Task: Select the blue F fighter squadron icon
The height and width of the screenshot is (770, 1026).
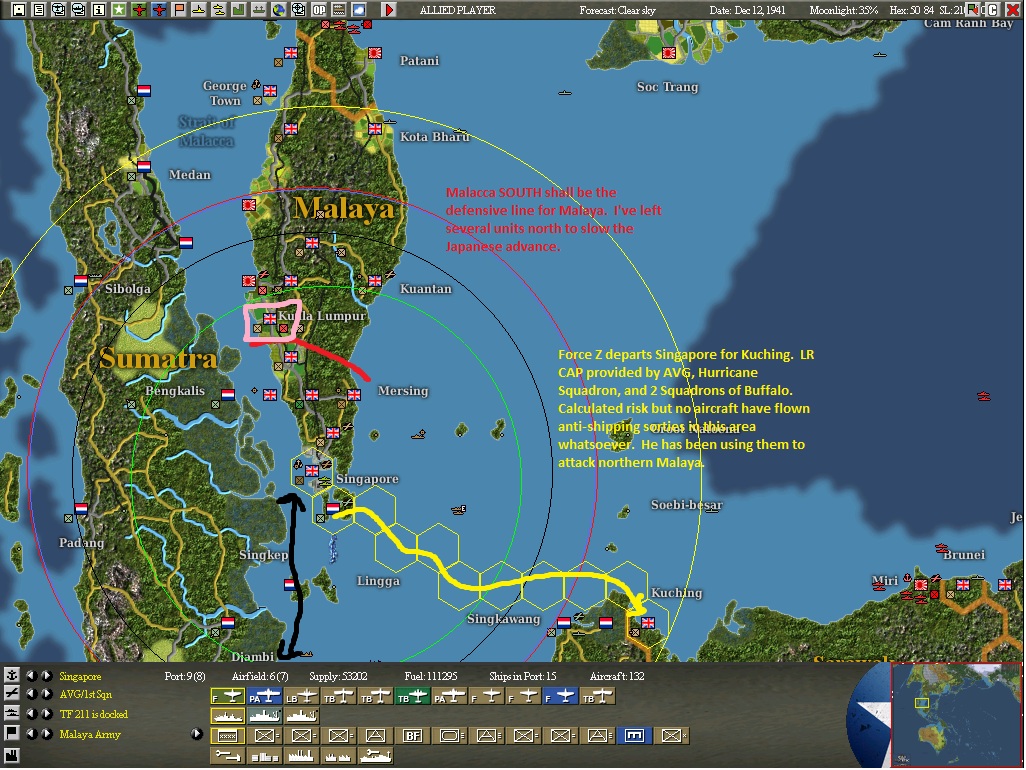Action: coord(561,696)
